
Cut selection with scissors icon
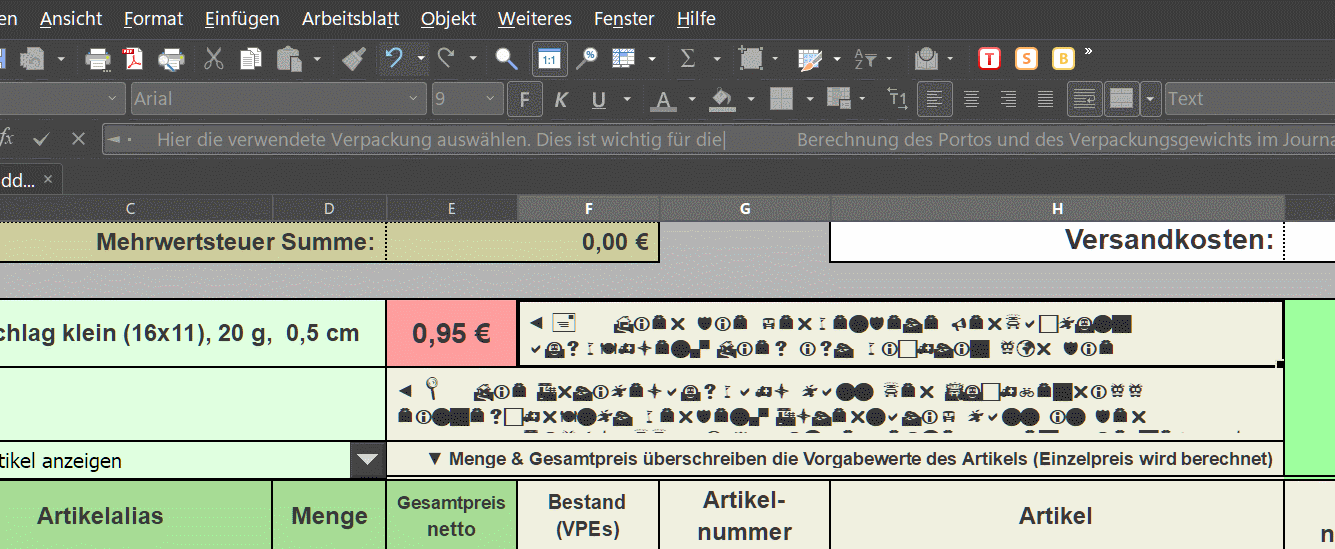pyautogui.click(x=213, y=59)
